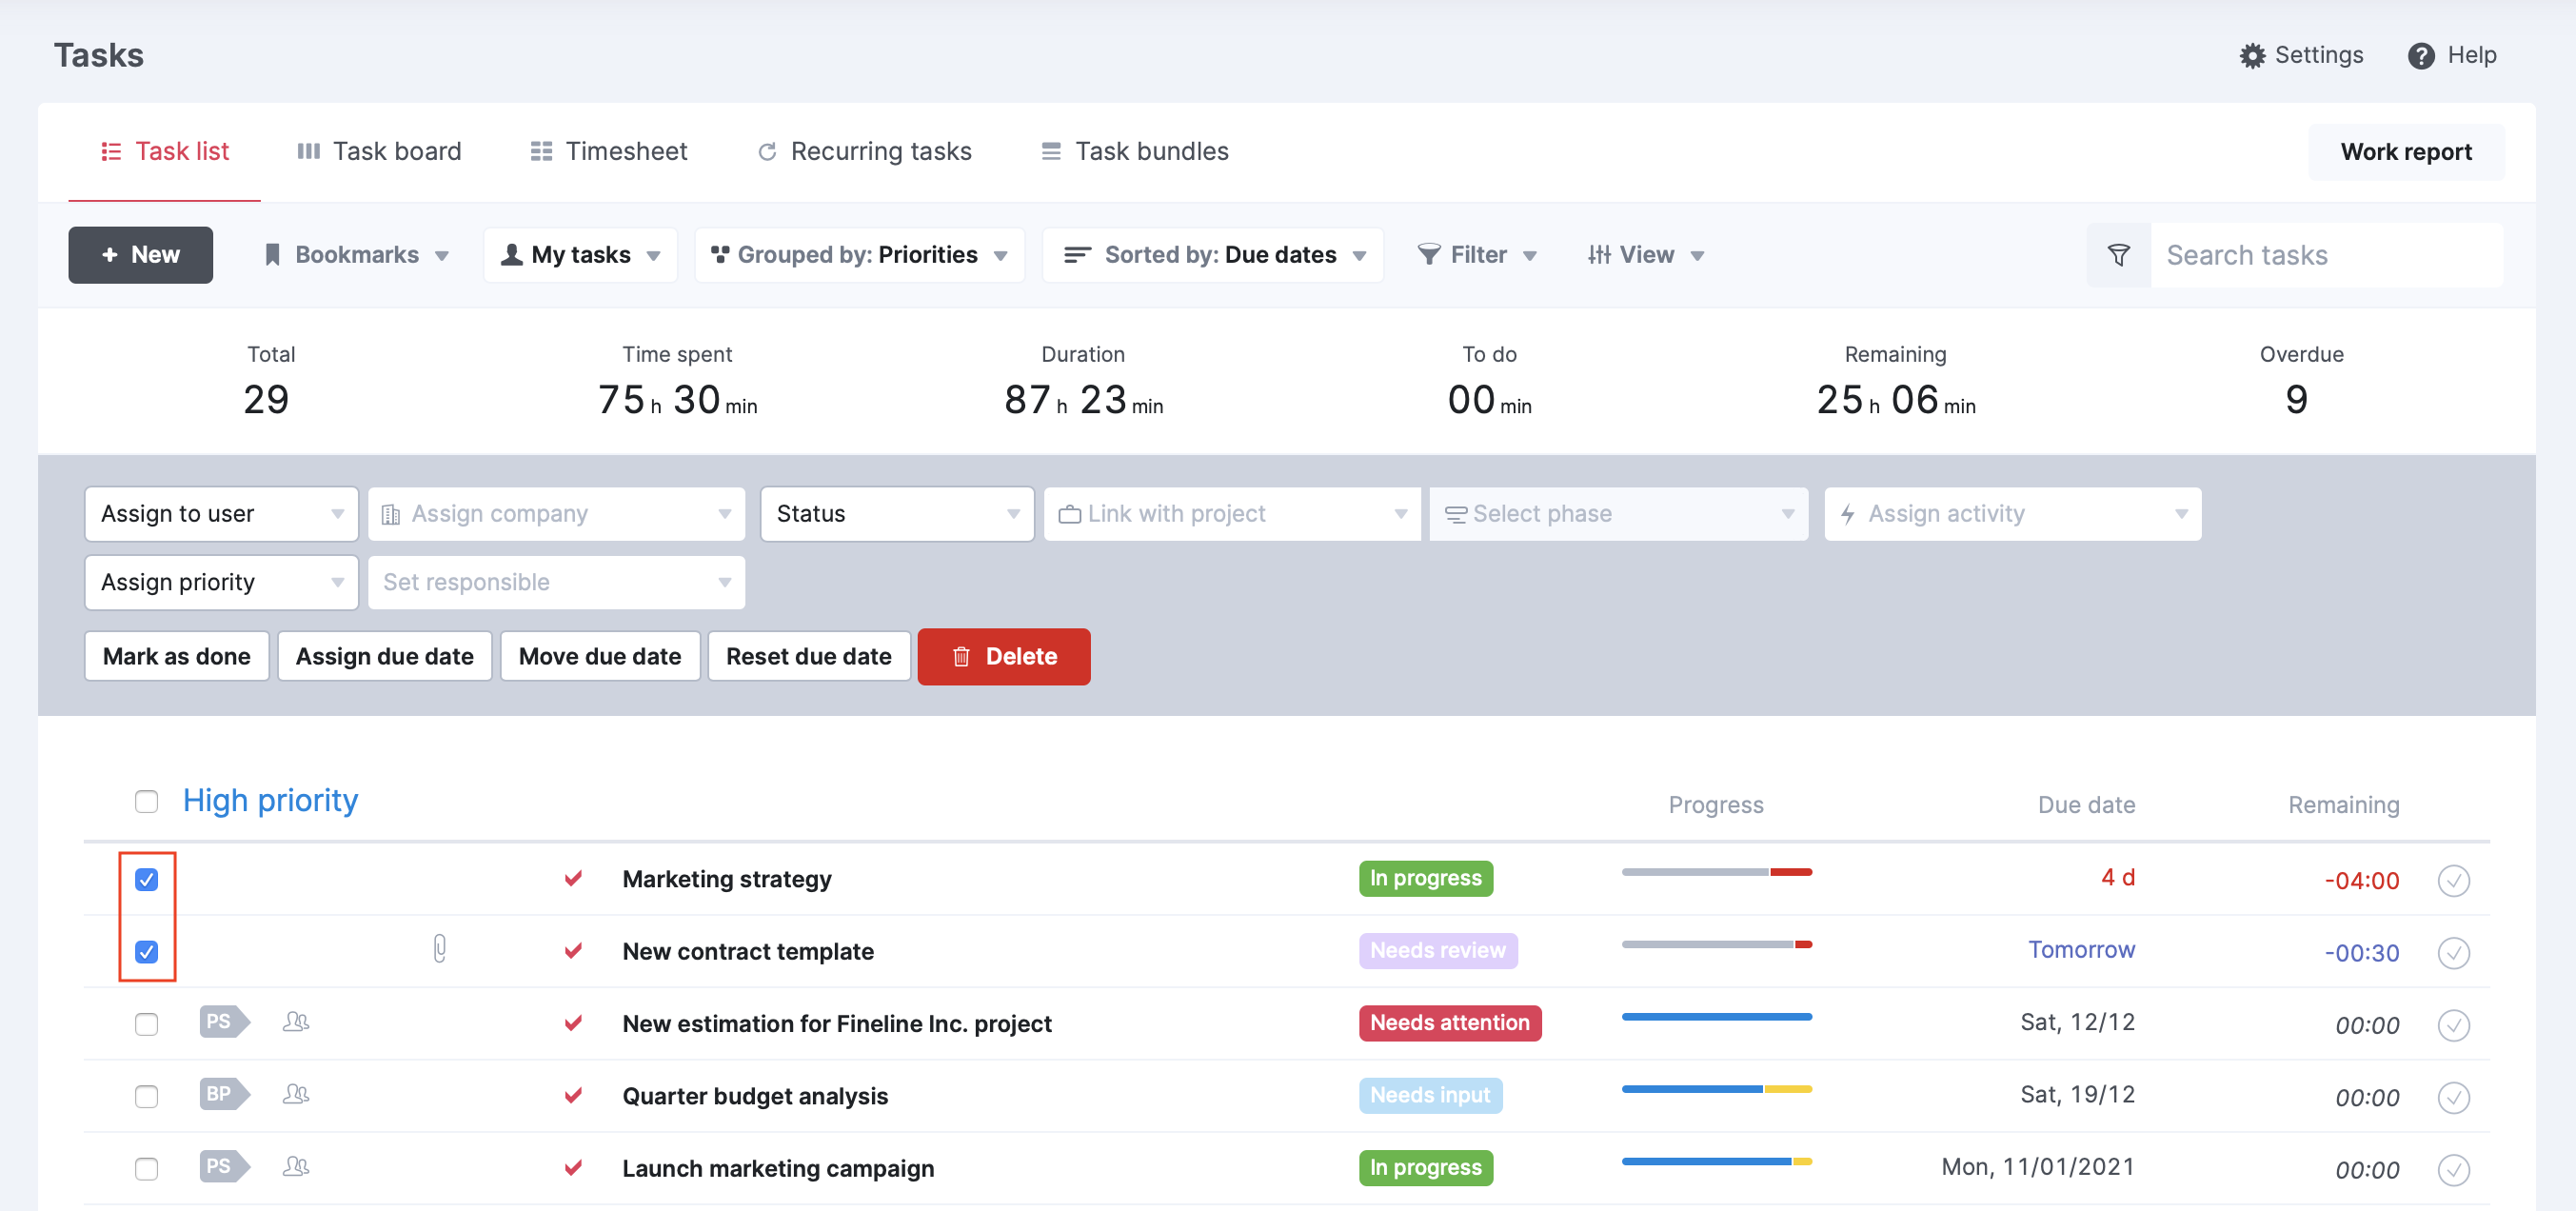Click the Launch marketing campaign progress bar

point(1716,1161)
